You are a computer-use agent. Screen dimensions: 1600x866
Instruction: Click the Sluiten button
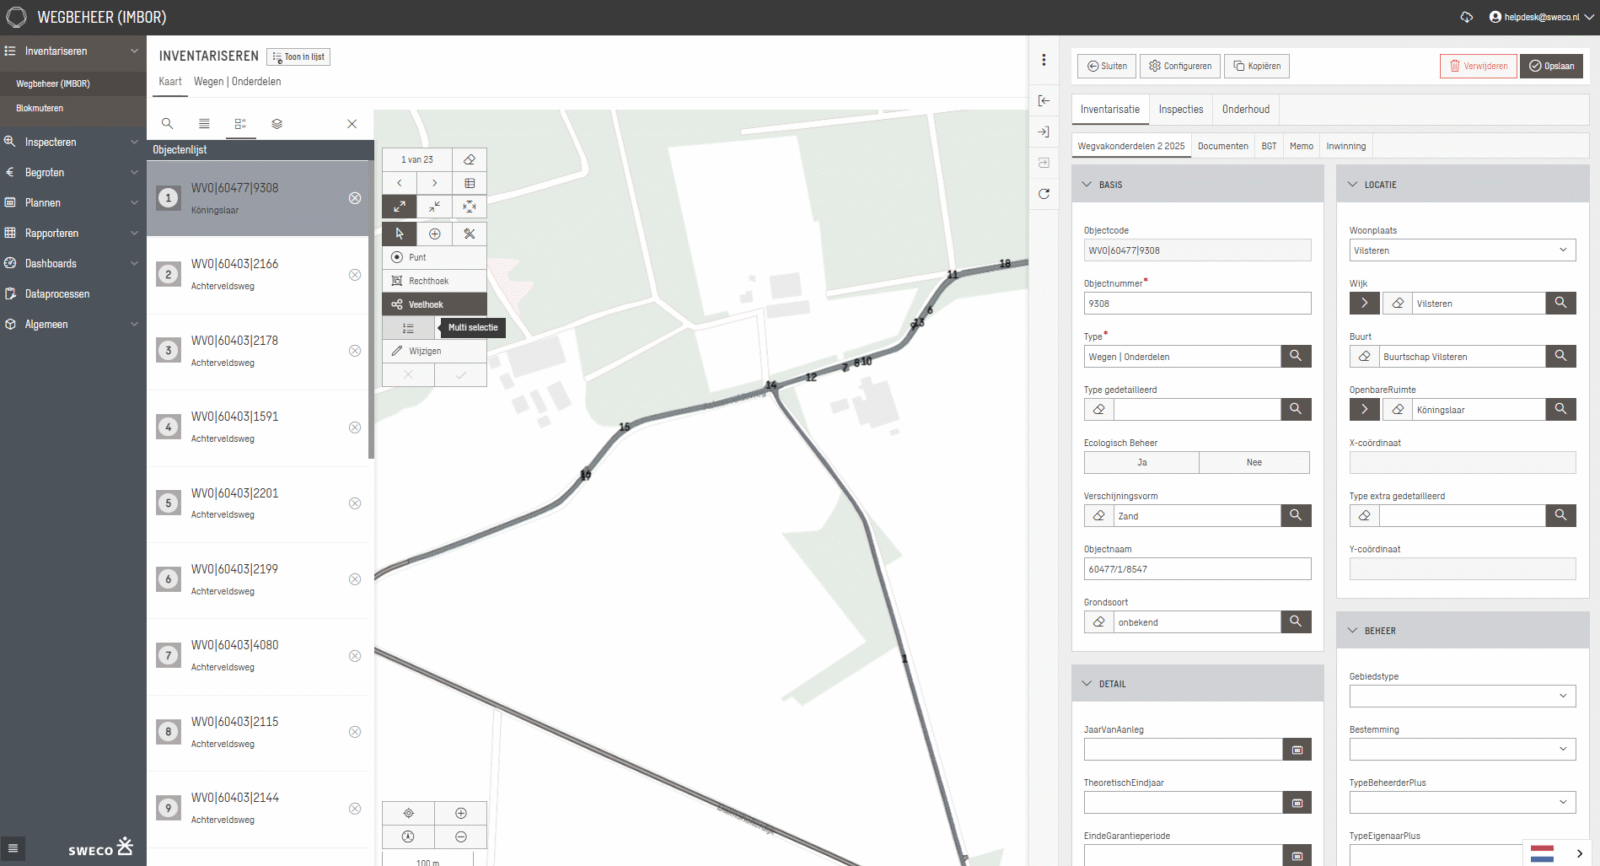point(1106,66)
